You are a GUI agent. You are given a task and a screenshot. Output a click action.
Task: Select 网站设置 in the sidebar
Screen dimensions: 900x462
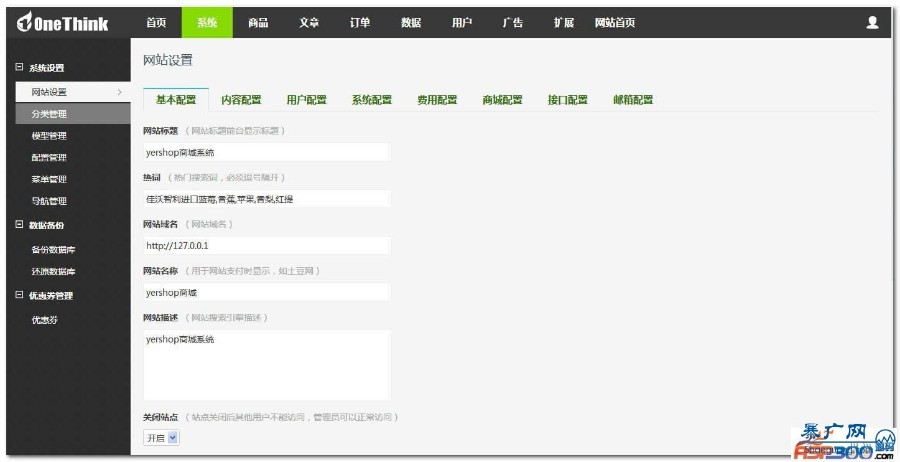point(73,92)
